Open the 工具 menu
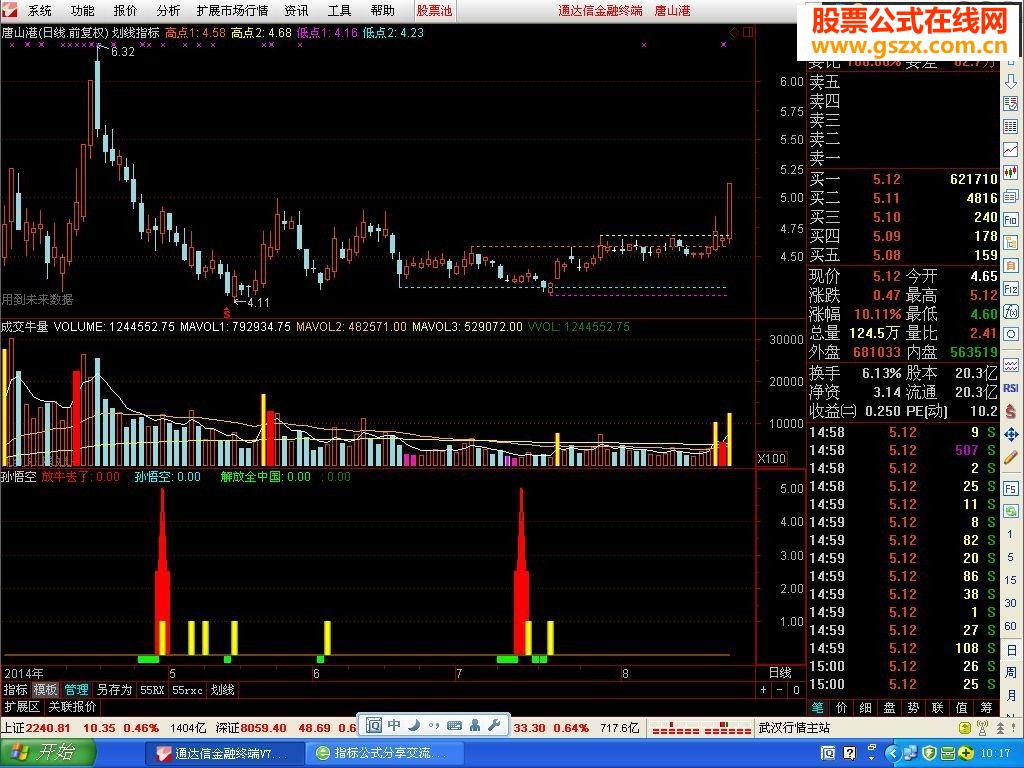Viewport: 1024px width, 768px height. pyautogui.click(x=340, y=10)
